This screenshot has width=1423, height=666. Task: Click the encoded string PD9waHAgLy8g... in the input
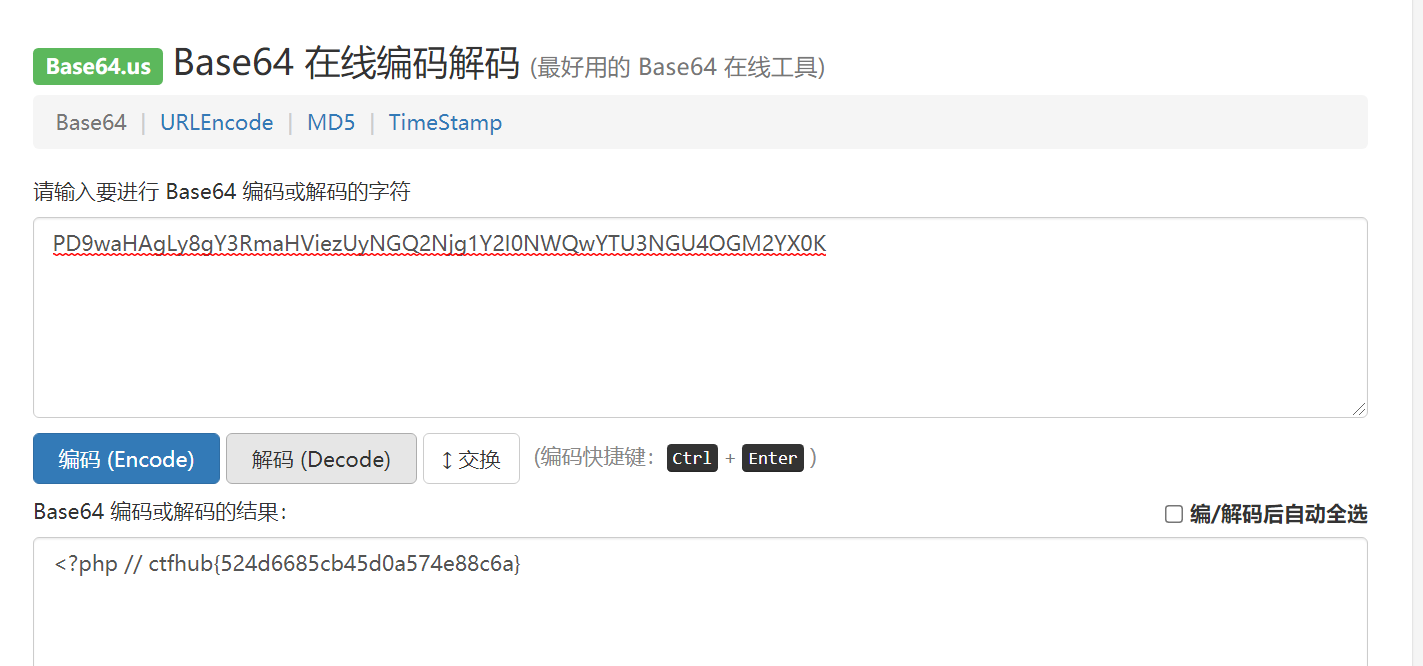coord(439,245)
